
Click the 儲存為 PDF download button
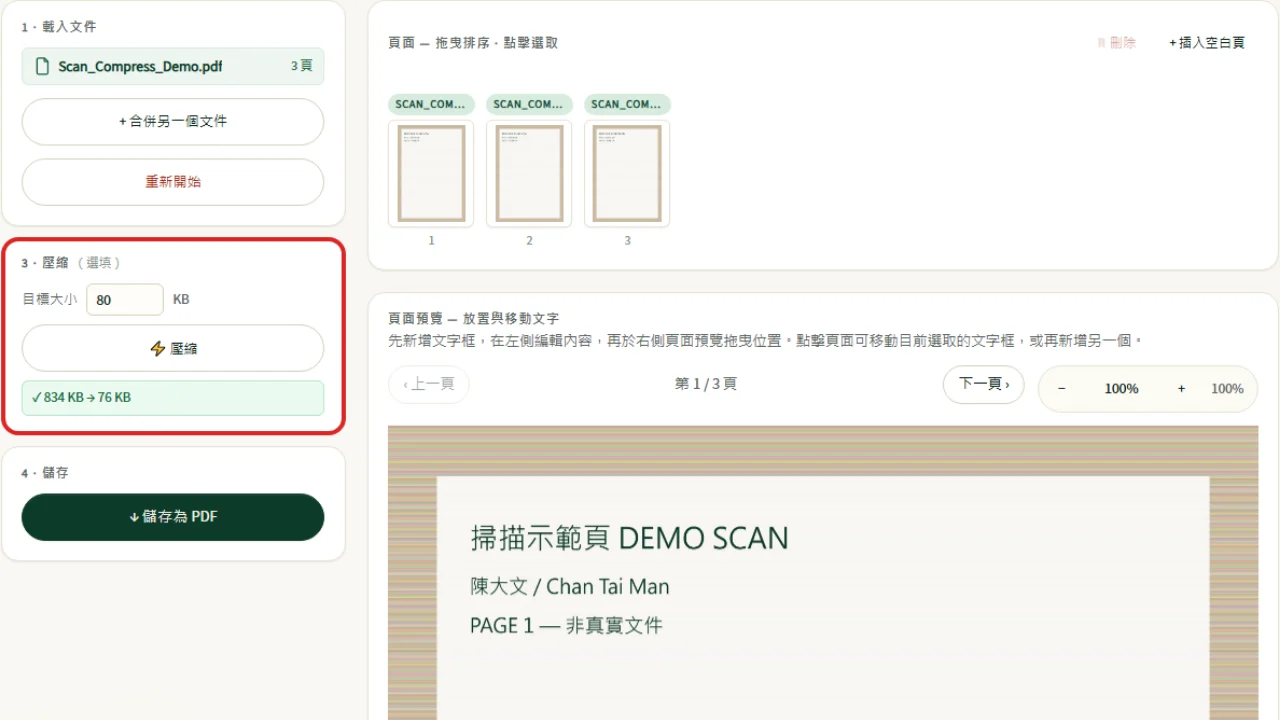[173, 517]
